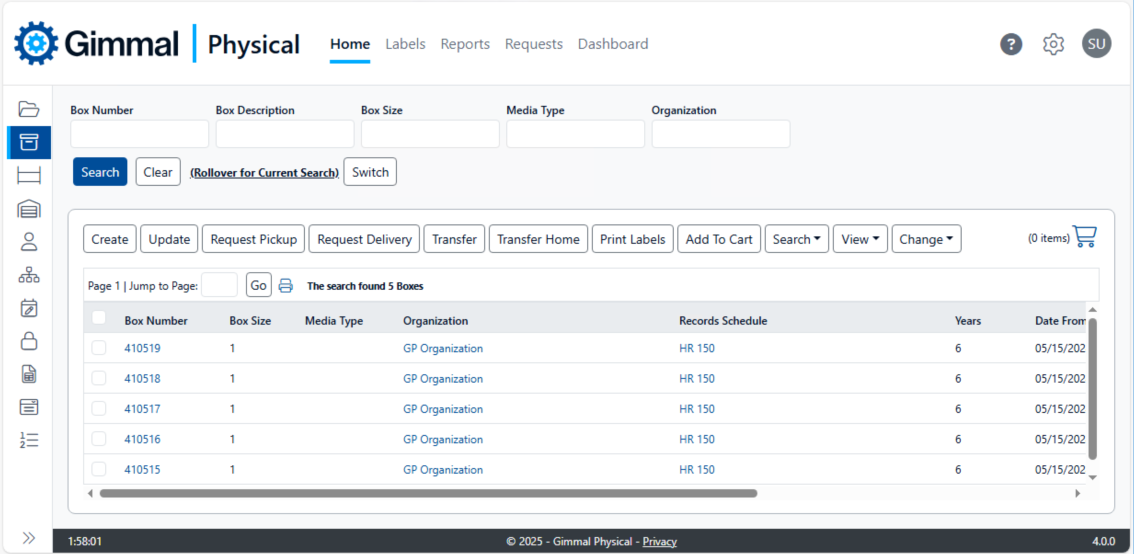Open the warehouse icon in the sidebar
The width and height of the screenshot is (1134, 554).
pos(29,208)
